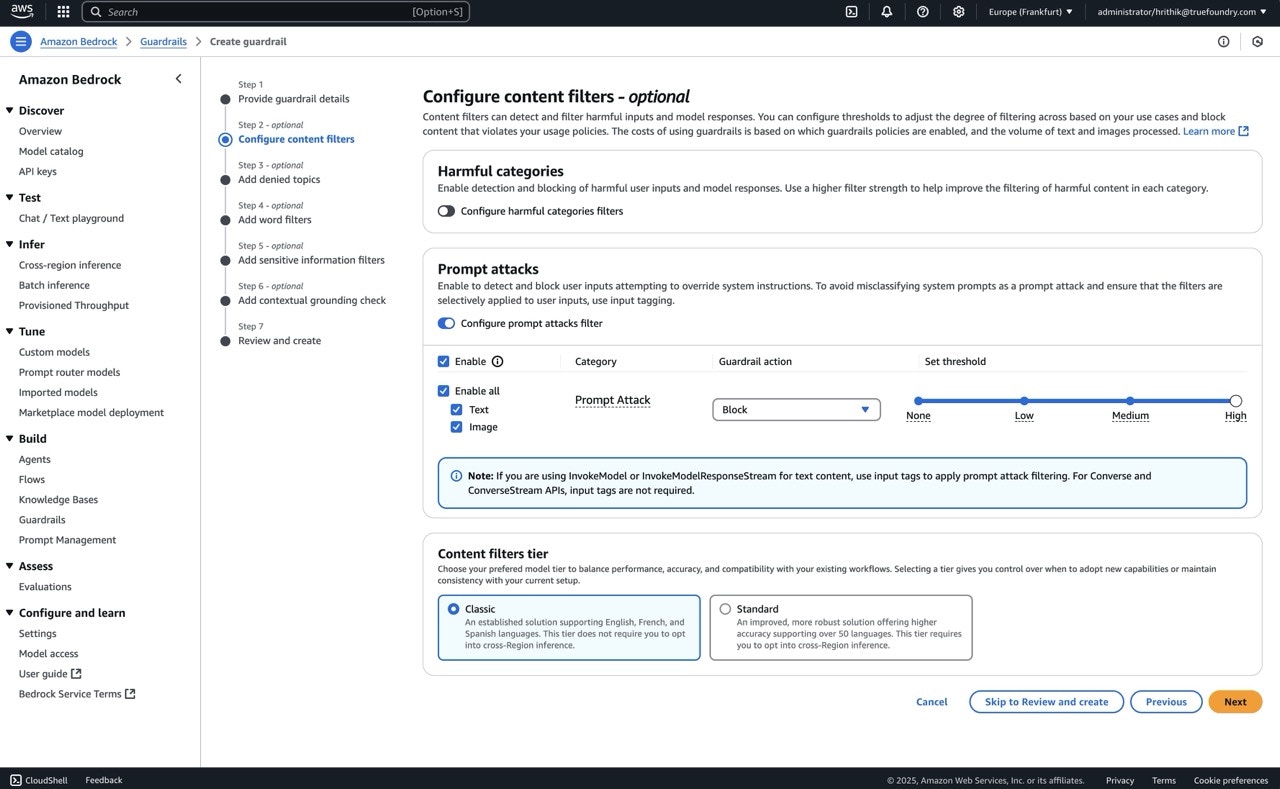The height and width of the screenshot is (789, 1280).
Task: Enable the Configure harmful categories filters toggle
Action: coord(445,211)
